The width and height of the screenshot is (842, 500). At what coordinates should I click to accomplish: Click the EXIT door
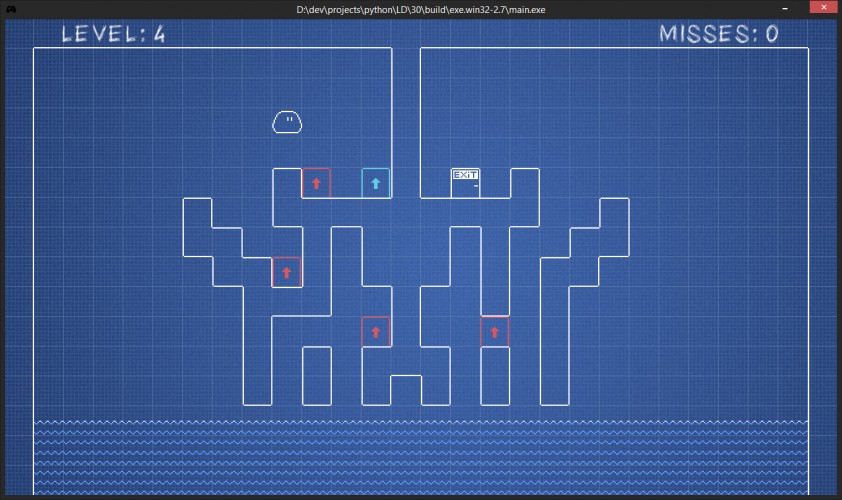coord(465,183)
